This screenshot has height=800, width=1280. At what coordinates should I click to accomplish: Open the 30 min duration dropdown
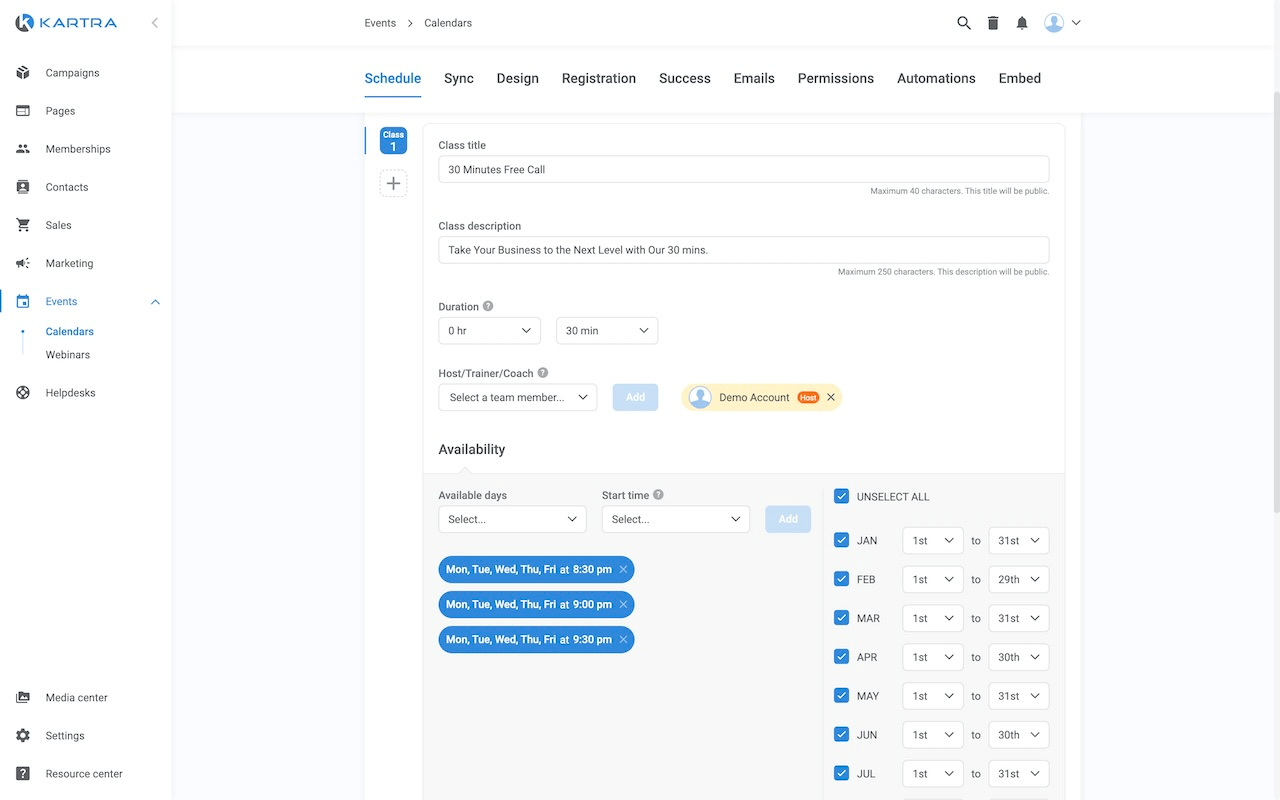coord(606,331)
